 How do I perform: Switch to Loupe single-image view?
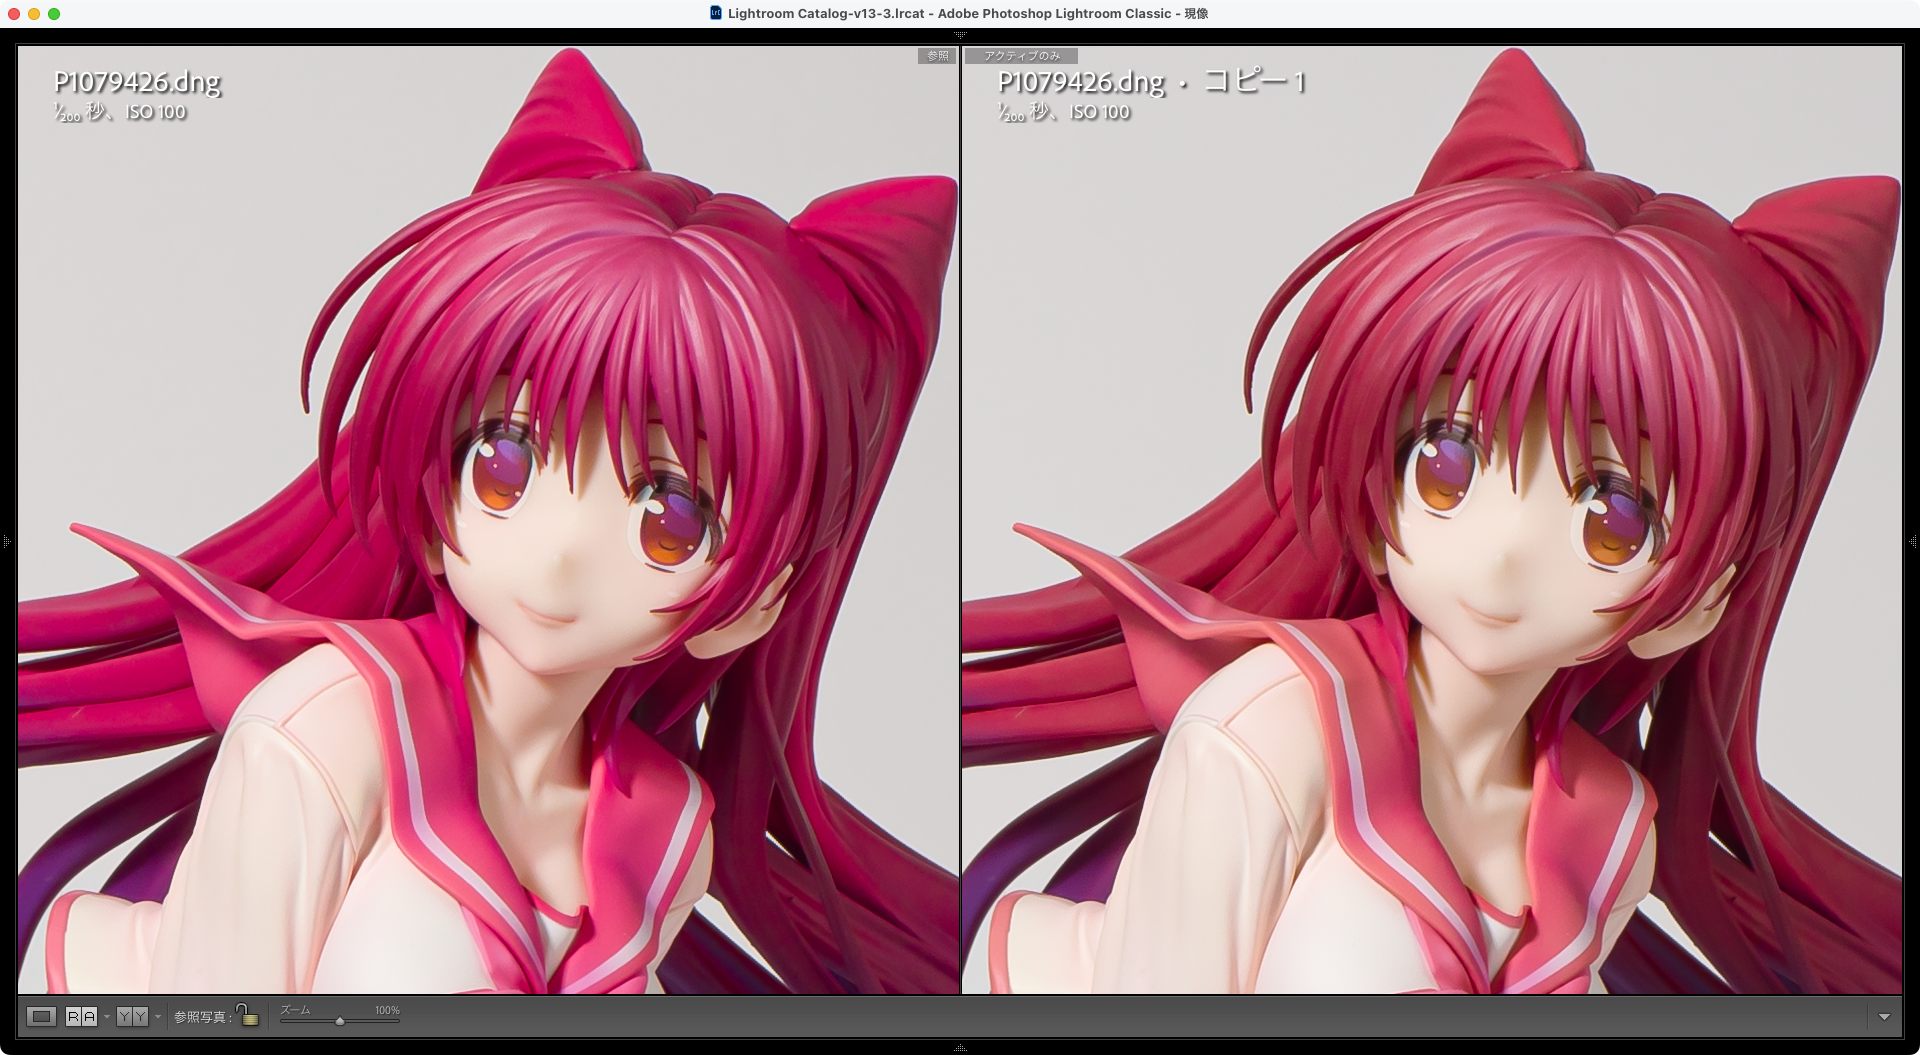[41, 1017]
